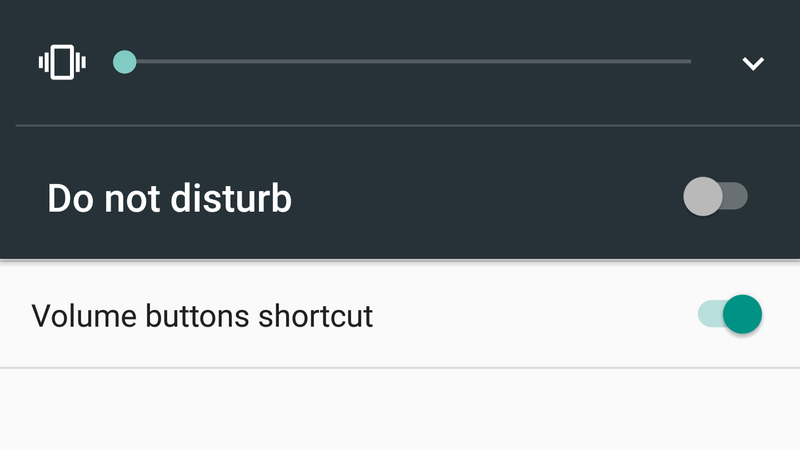Select the Volume buttons shortcut label
This screenshot has width=800, height=450.
coord(202,316)
